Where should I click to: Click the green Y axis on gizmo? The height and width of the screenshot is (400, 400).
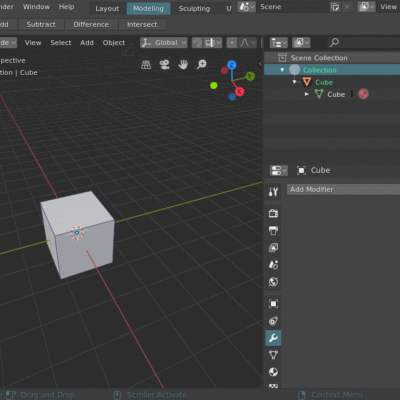250,76
